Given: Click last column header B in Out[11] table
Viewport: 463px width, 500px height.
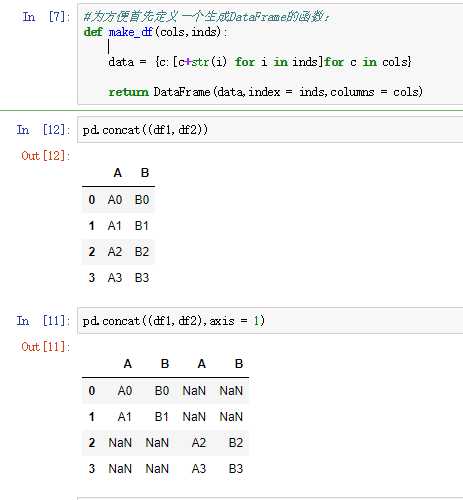Looking at the screenshot, I should pyautogui.click(x=239, y=364).
